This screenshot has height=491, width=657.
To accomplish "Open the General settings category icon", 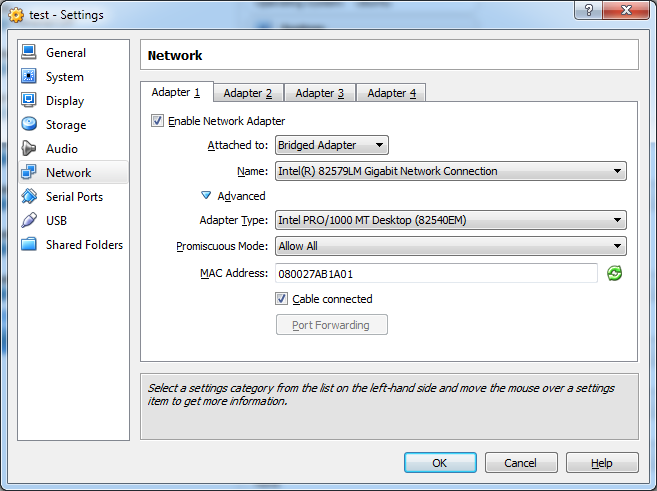I will pyautogui.click(x=28, y=53).
